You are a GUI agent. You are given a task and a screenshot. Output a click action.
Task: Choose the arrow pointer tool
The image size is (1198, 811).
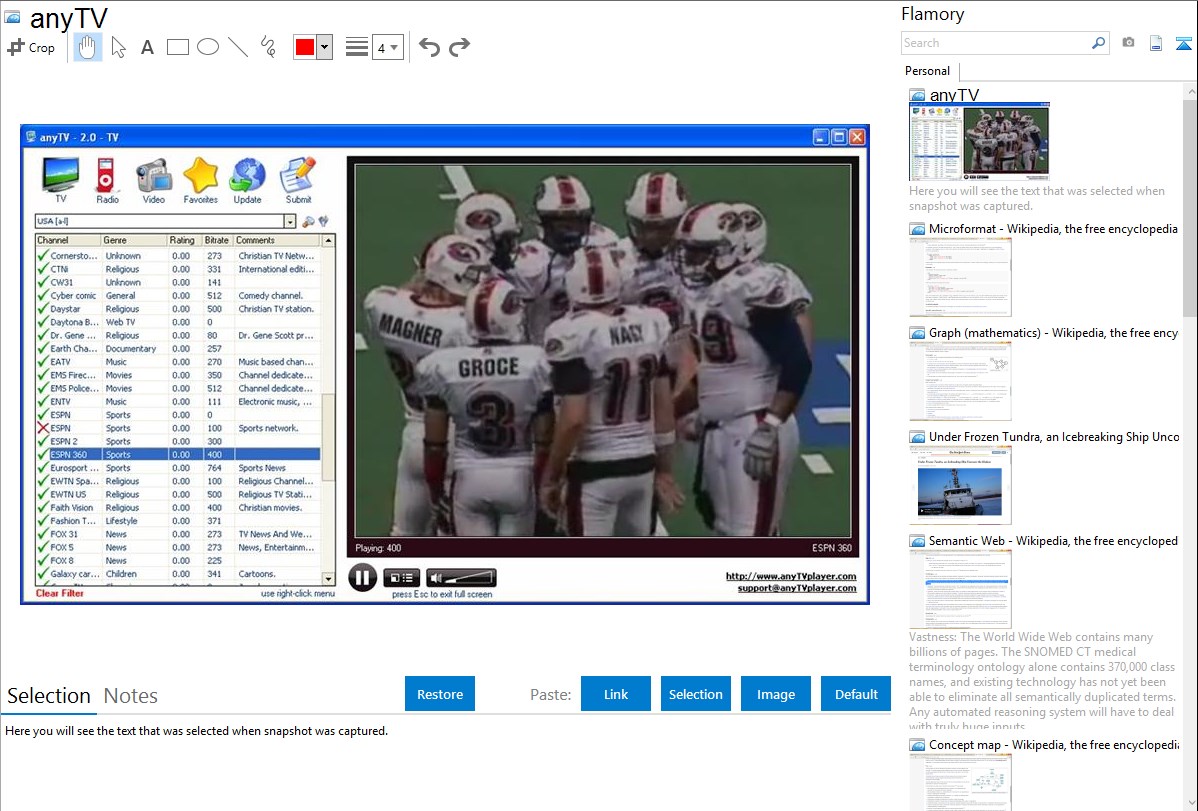click(118, 47)
